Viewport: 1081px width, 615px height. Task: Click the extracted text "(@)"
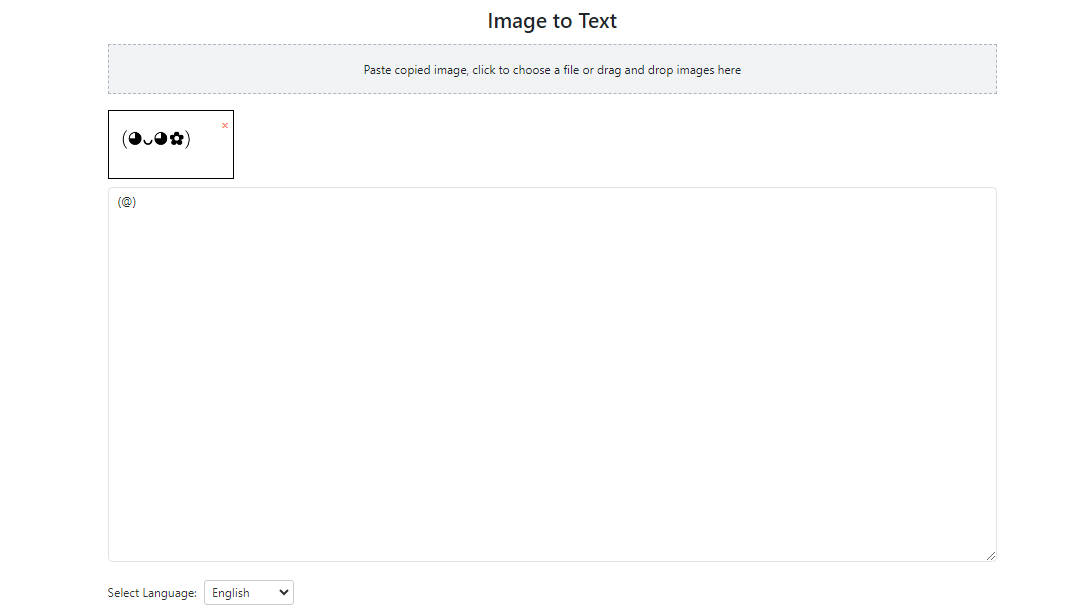pyautogui.click(x=126, y=201)
